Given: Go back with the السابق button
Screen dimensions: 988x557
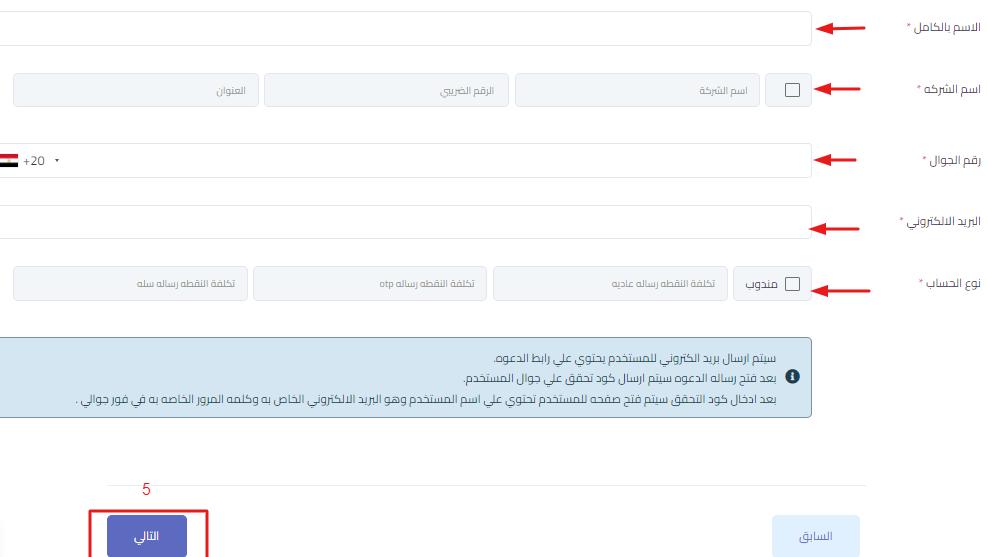Looking at the screenshot, I should coord(815,536).
